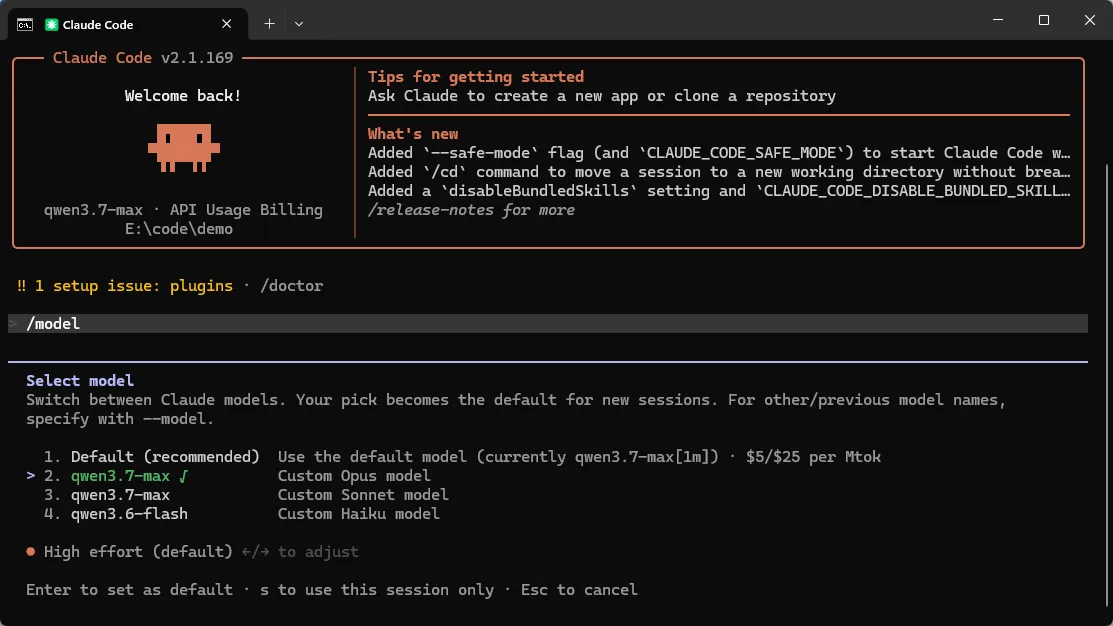
Task: Click the checkmark next to qwen3.7-max
Action: pyautogui.click(x=183, y=476)
